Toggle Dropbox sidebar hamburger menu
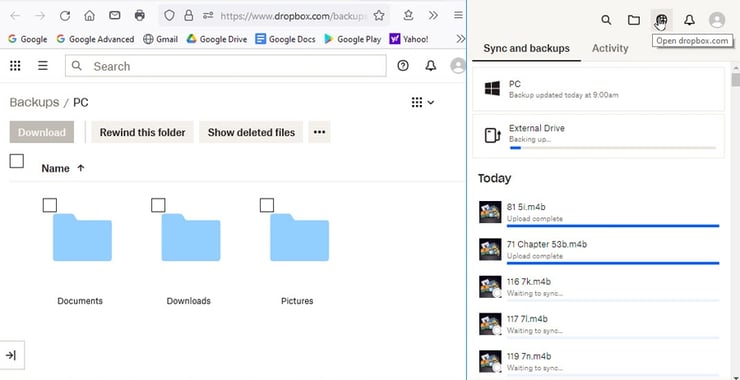This screenshot has width=740, height=380. point(43,66)
